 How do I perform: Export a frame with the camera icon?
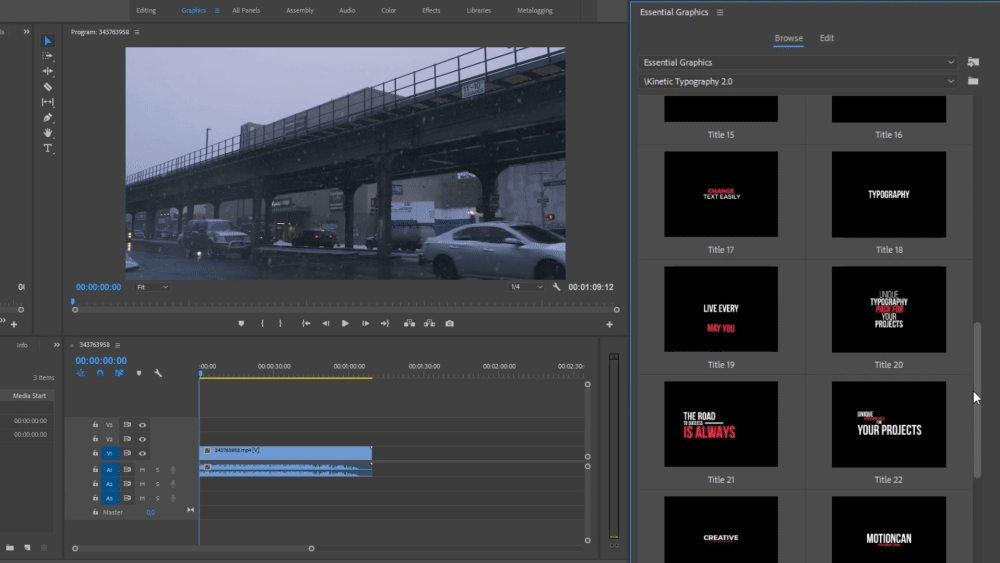click(450, 324)
